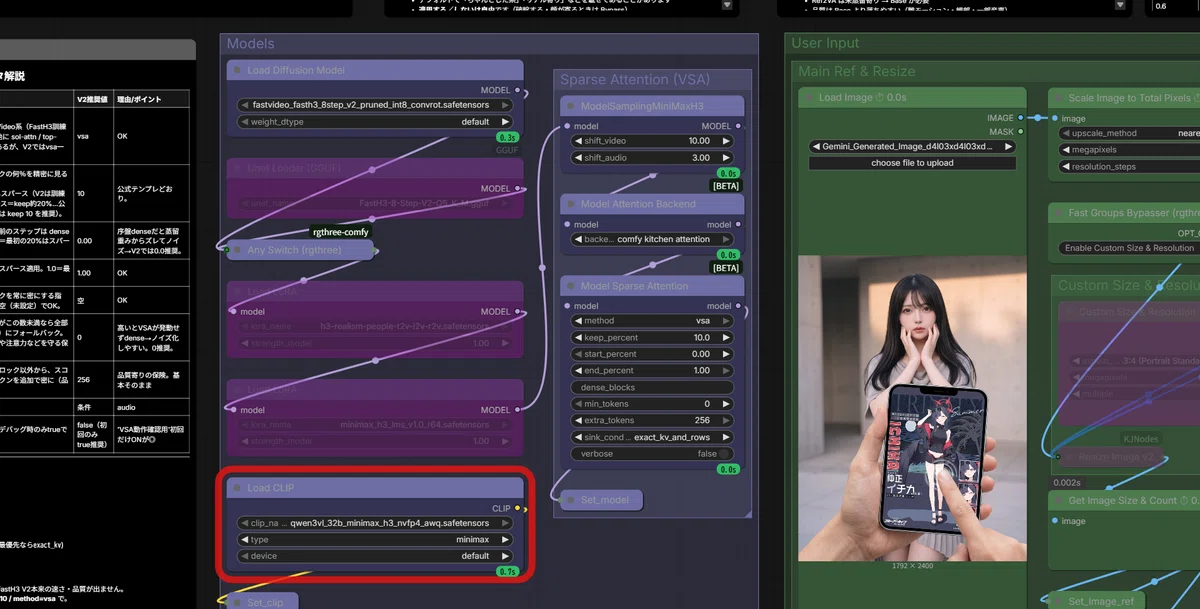Image resolution: width=1200 pixels, height=609 pixels.
Task: Click the Get Image Size & Count collapse dot
Action: (1059, 500)
